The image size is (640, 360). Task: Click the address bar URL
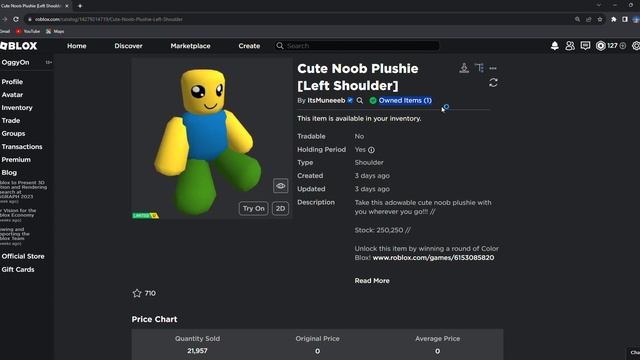click(109, 19)
